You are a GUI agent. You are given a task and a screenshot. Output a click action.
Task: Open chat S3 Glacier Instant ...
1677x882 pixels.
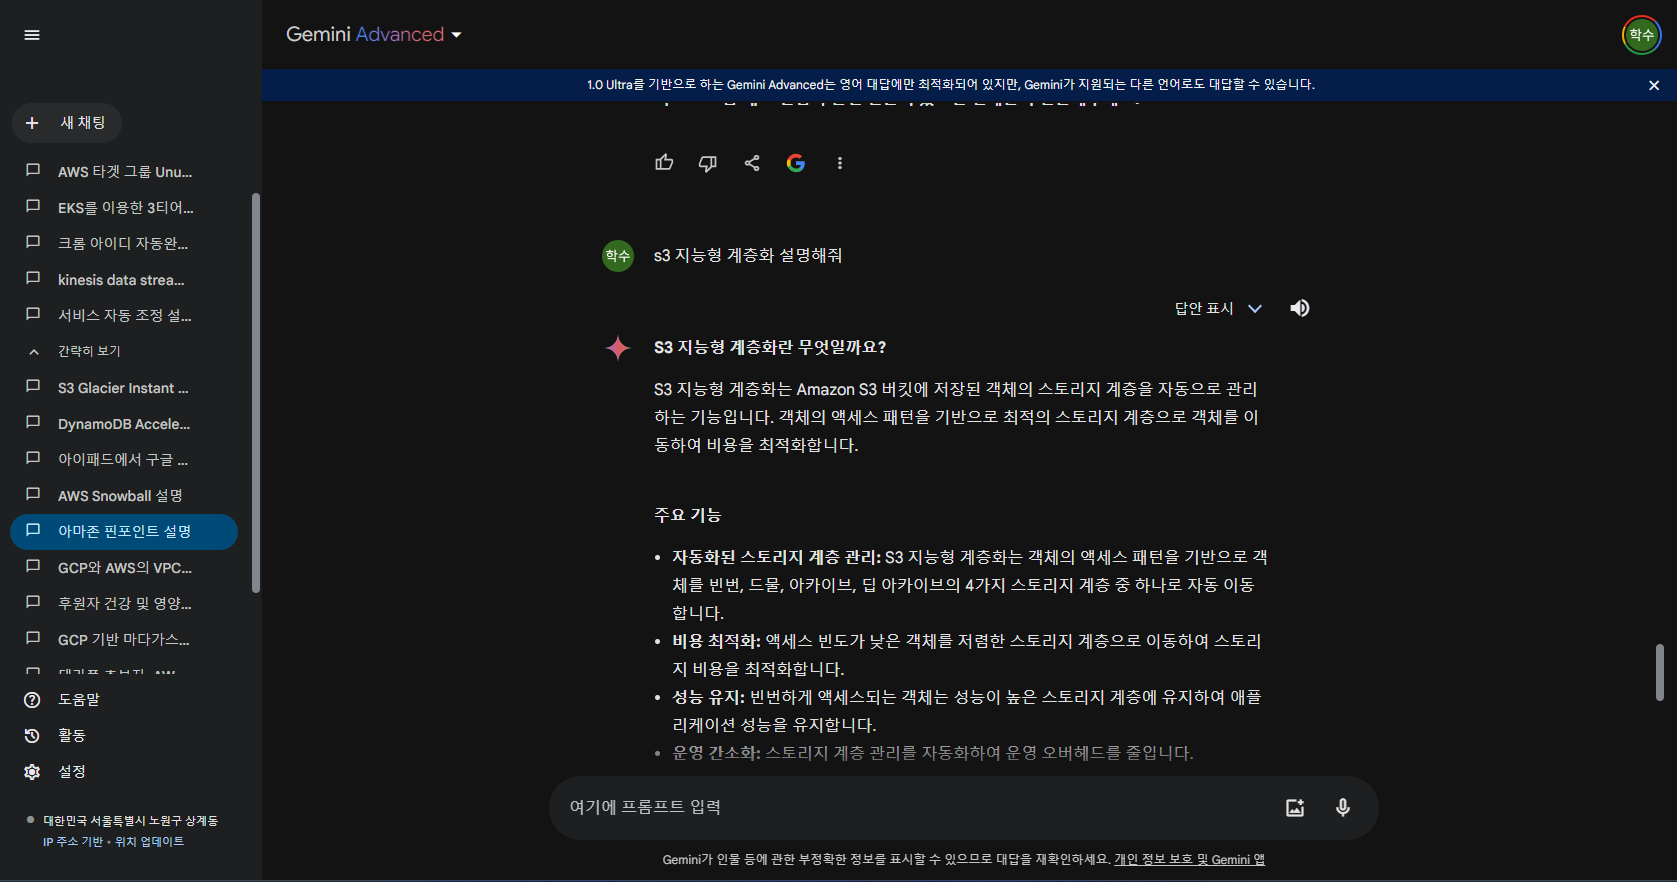tap(124, 388)
